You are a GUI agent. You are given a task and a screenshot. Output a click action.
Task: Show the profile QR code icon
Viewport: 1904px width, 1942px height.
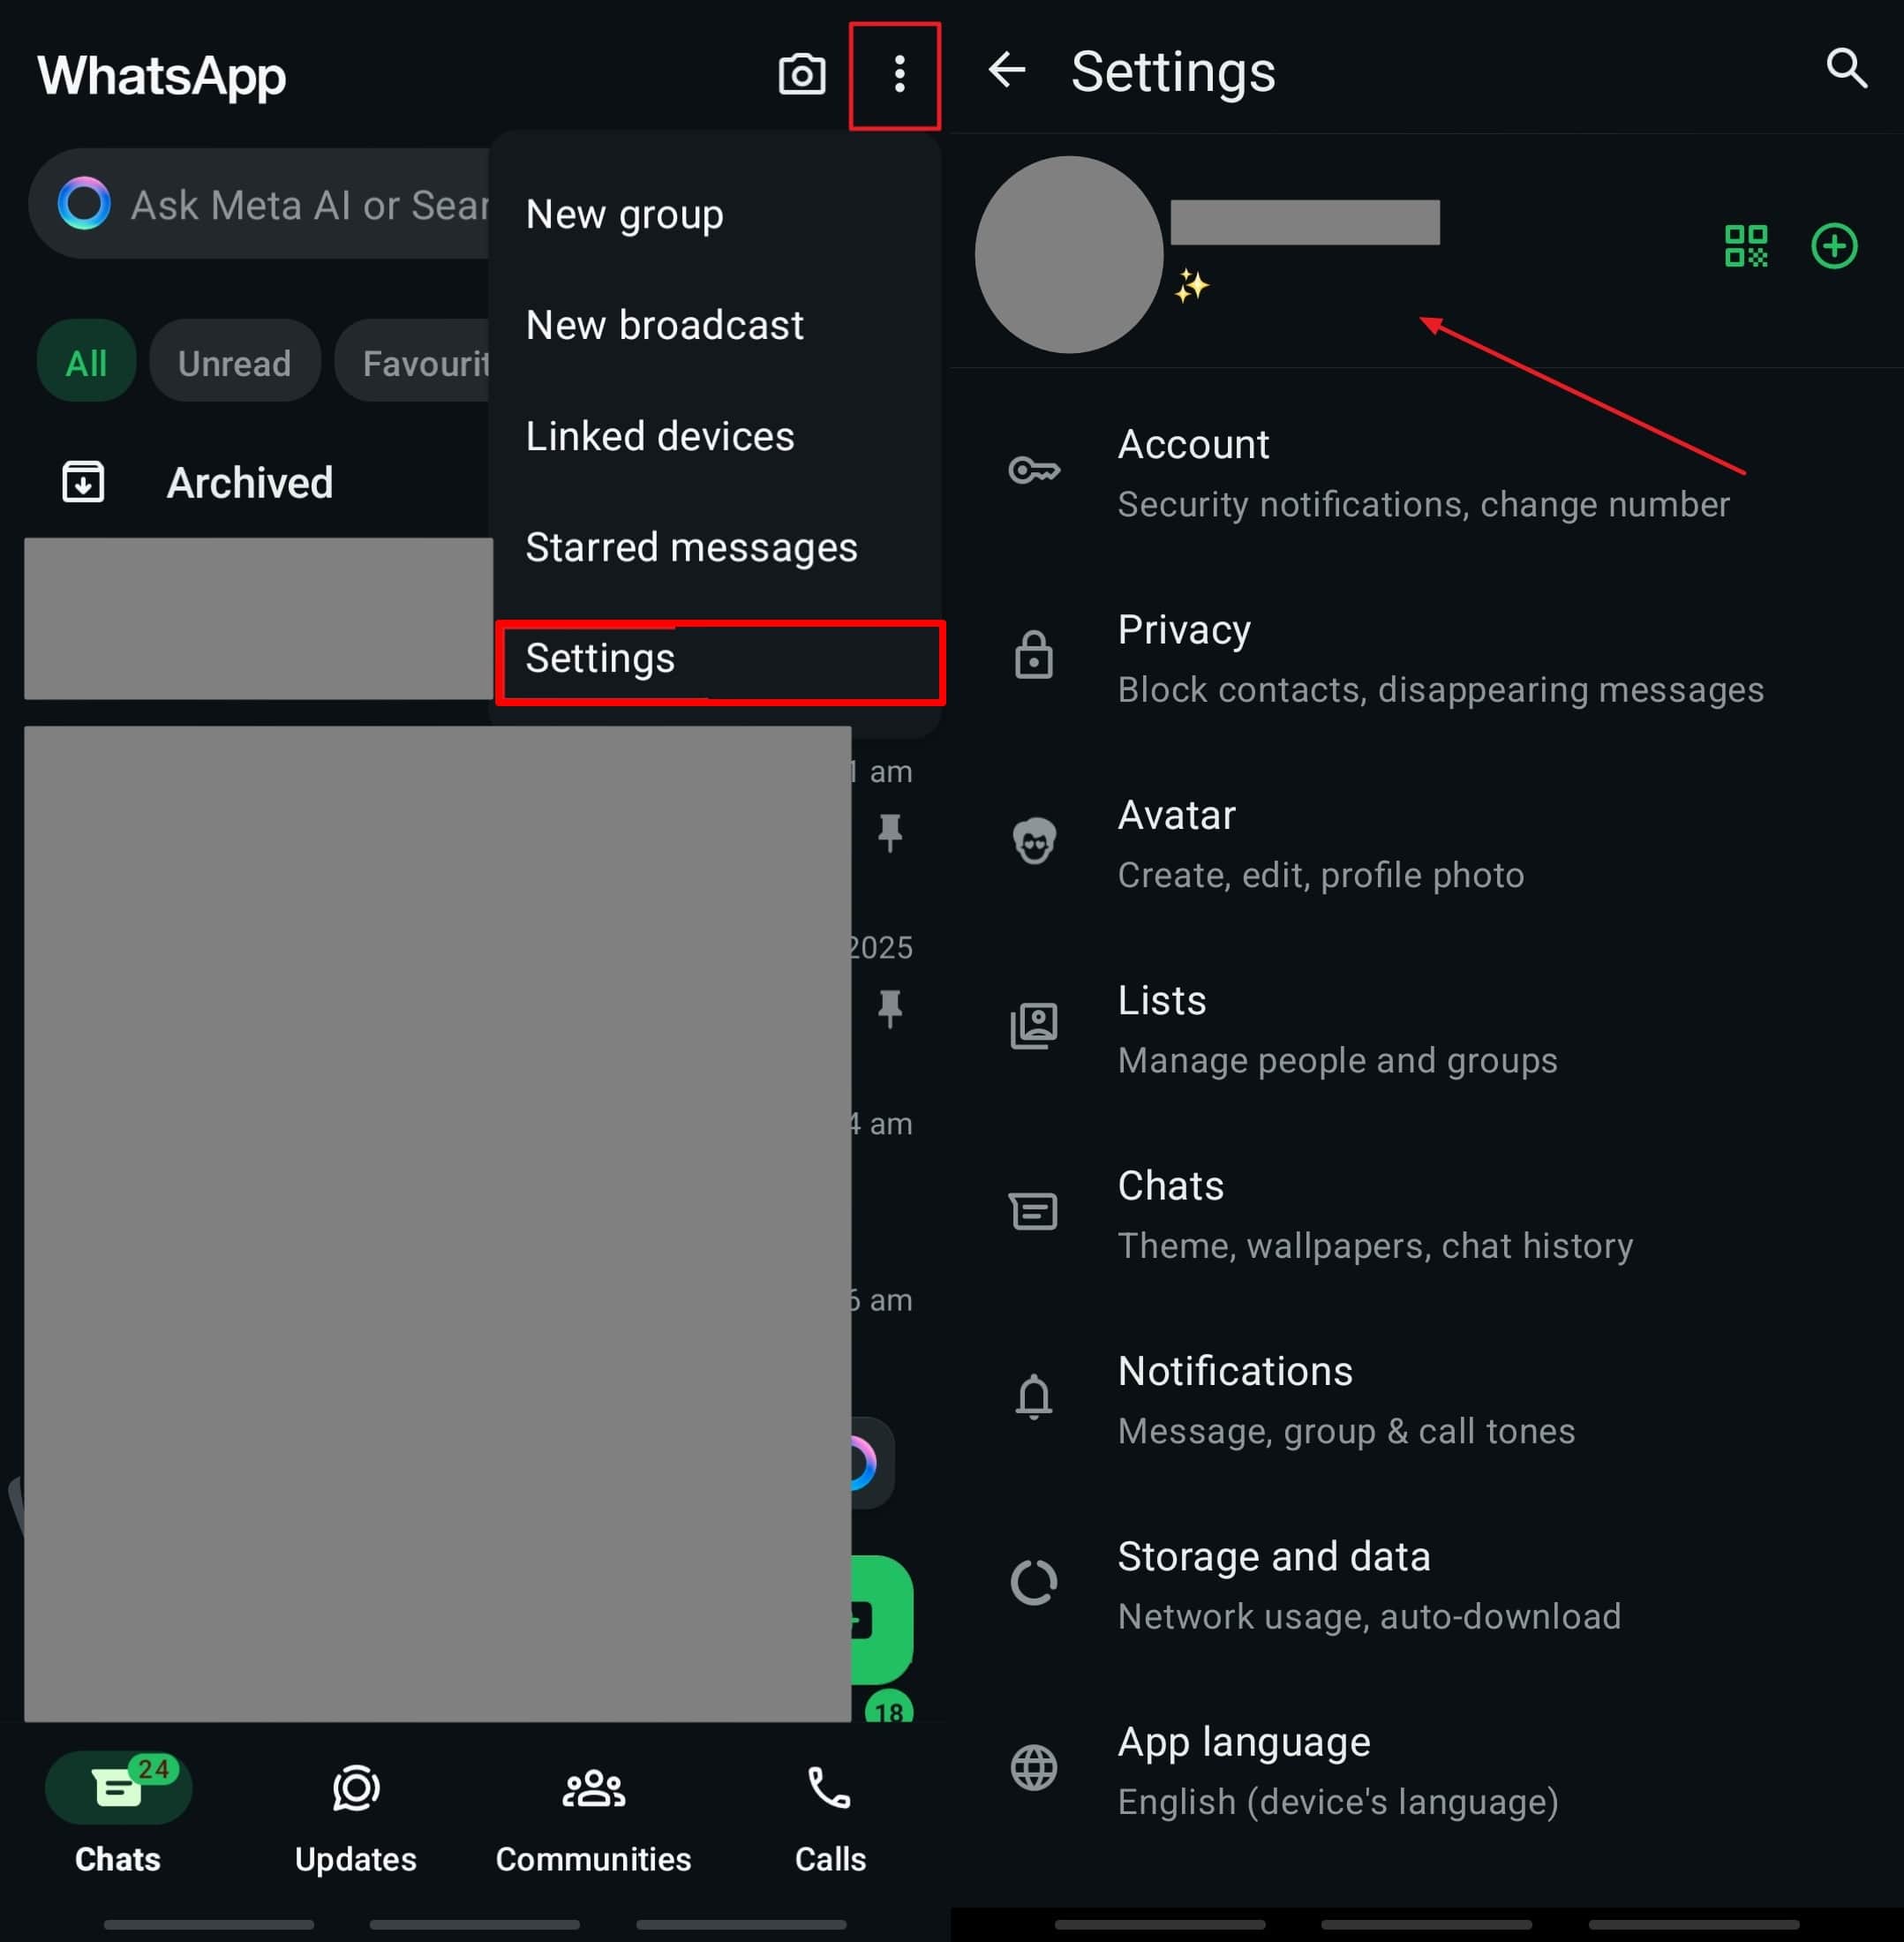(x=1746, y=246)
